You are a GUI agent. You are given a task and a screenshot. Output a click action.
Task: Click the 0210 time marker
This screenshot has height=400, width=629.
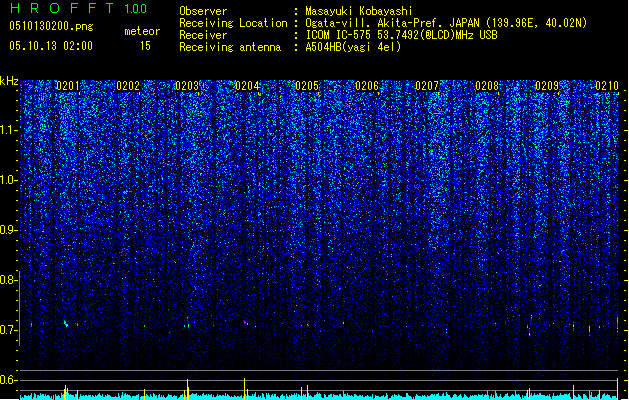click(x=607, y=86)
